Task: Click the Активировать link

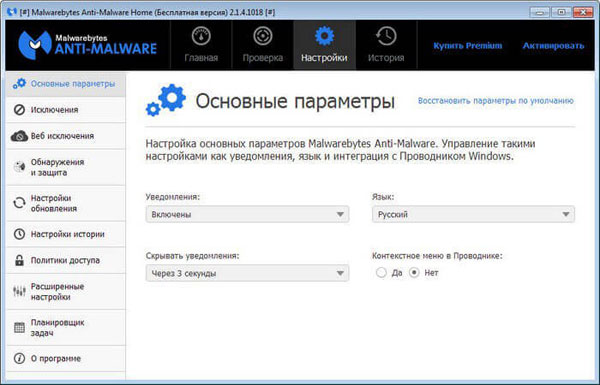Action: (553, 46)
